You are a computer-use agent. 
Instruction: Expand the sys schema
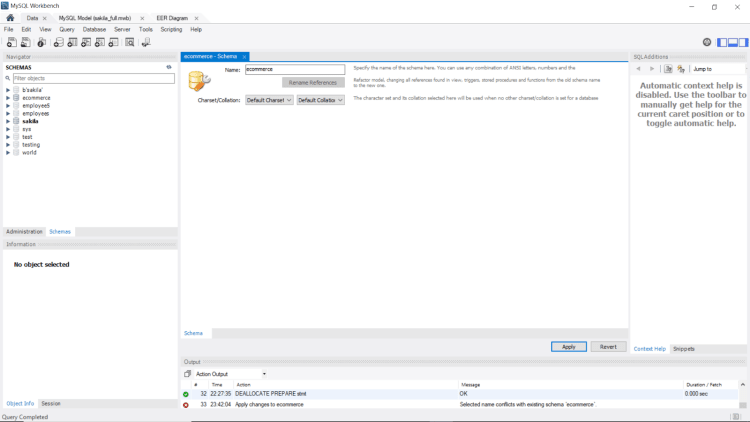pos(8,129)
